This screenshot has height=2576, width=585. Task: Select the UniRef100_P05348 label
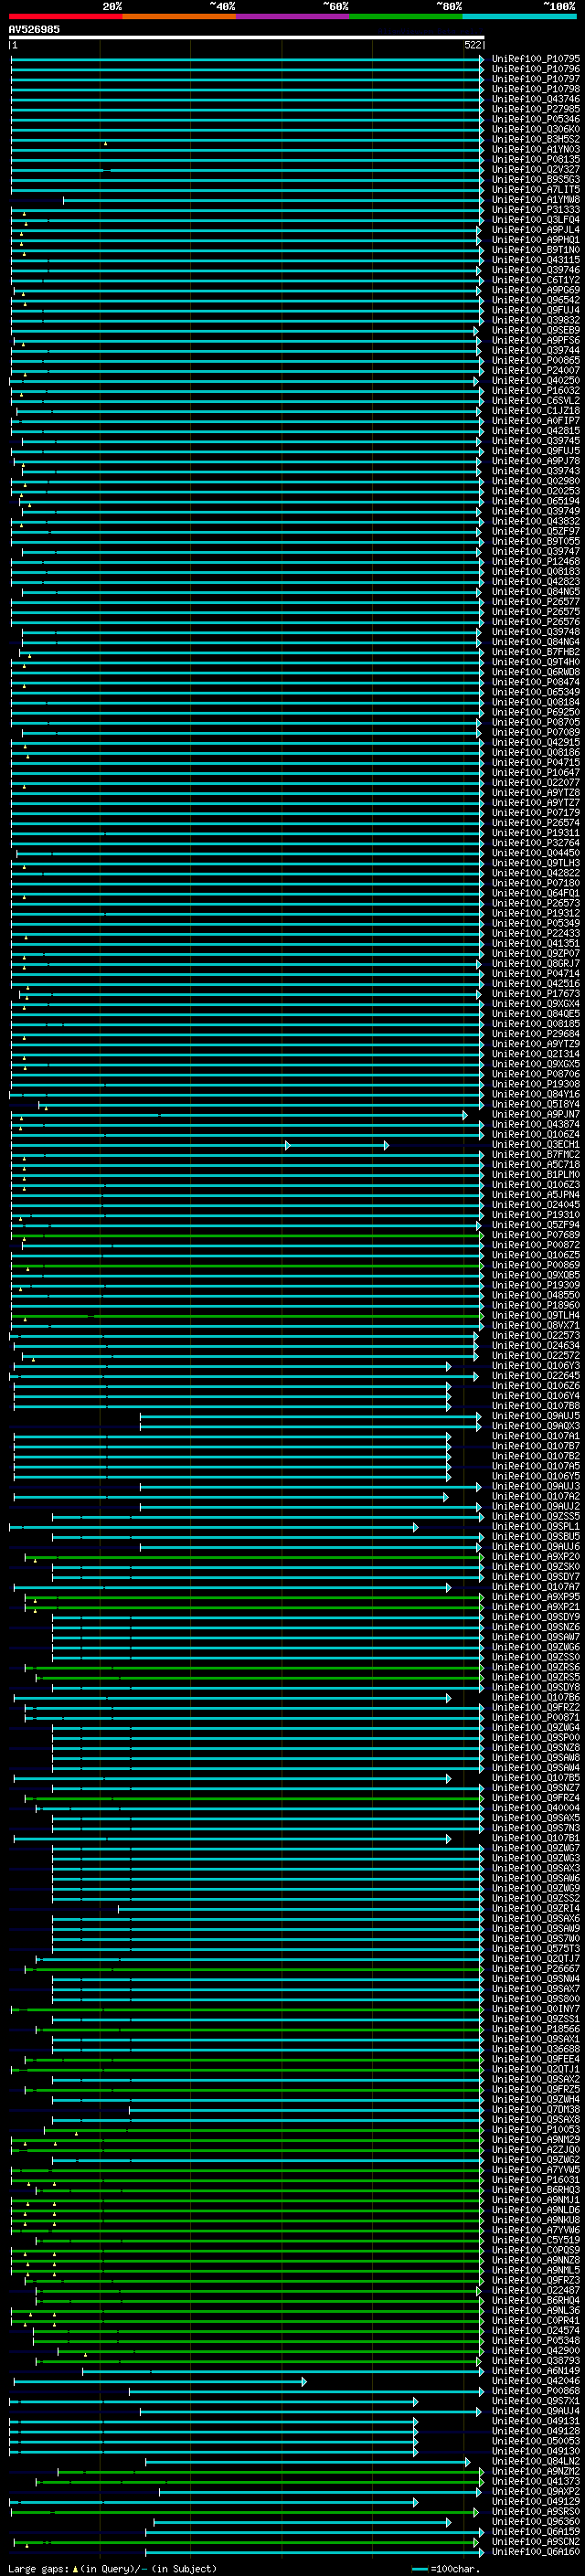536,2340
